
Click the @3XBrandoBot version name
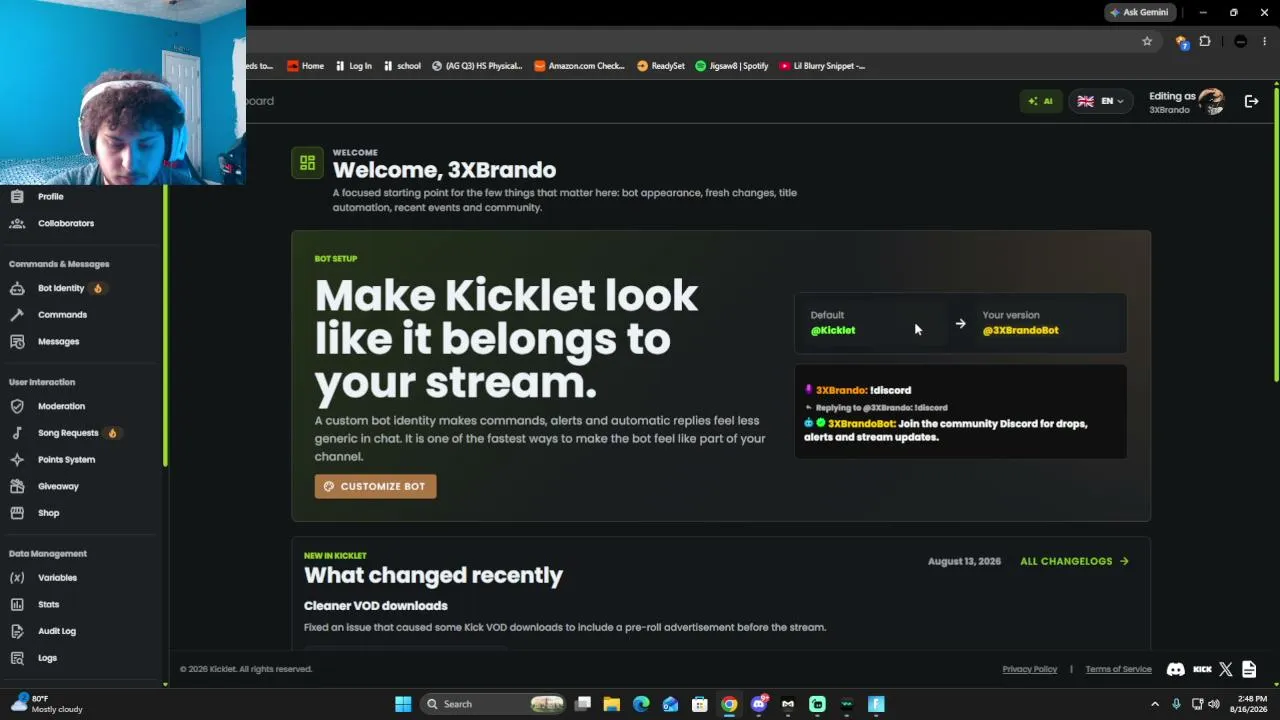[x=1020, y=330]
